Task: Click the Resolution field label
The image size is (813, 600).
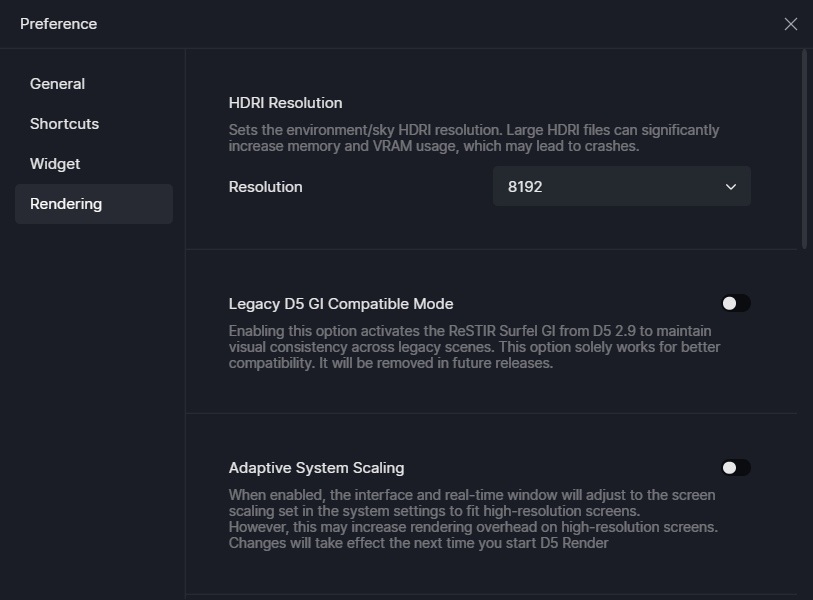Action: (x=265, y=187)
